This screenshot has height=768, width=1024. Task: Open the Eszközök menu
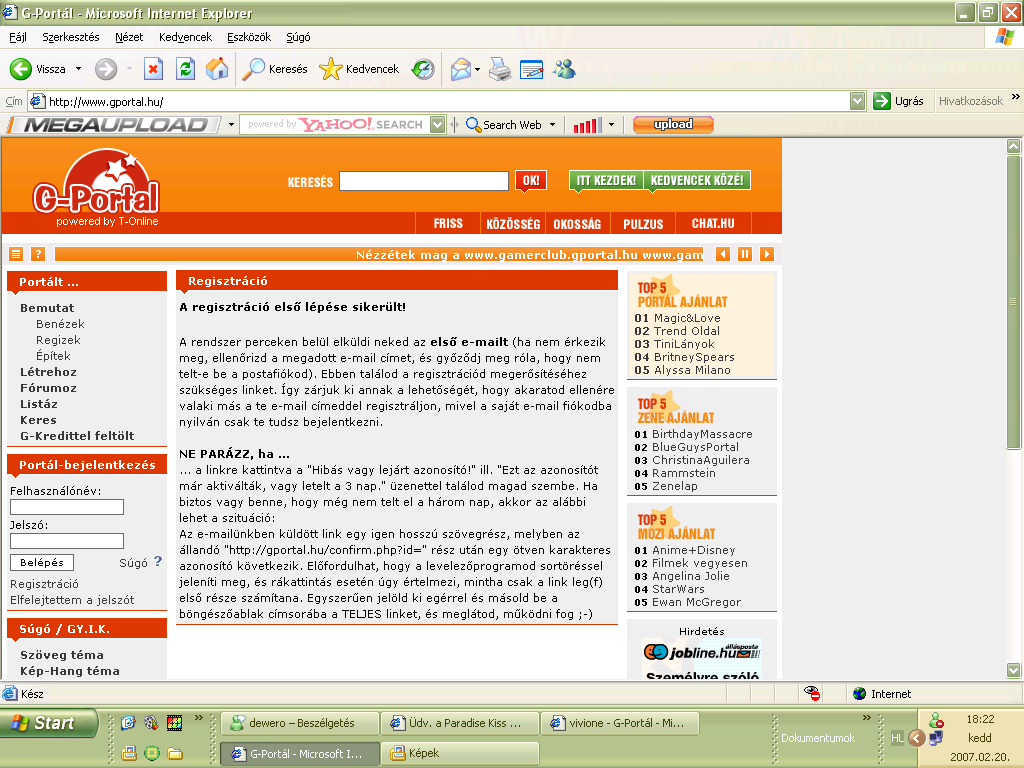coord(249,37)
